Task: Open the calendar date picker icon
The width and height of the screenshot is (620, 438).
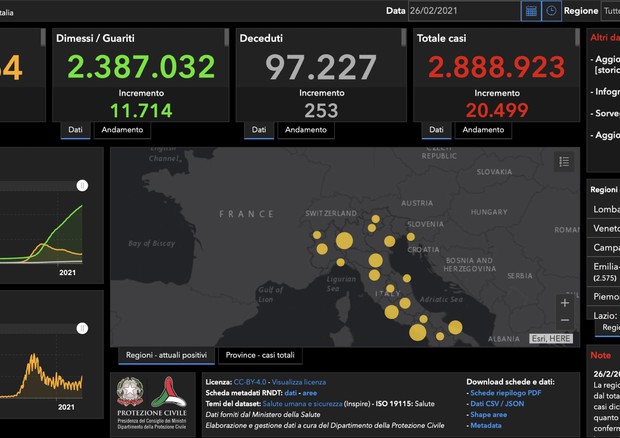Action: tap(531, 11)
